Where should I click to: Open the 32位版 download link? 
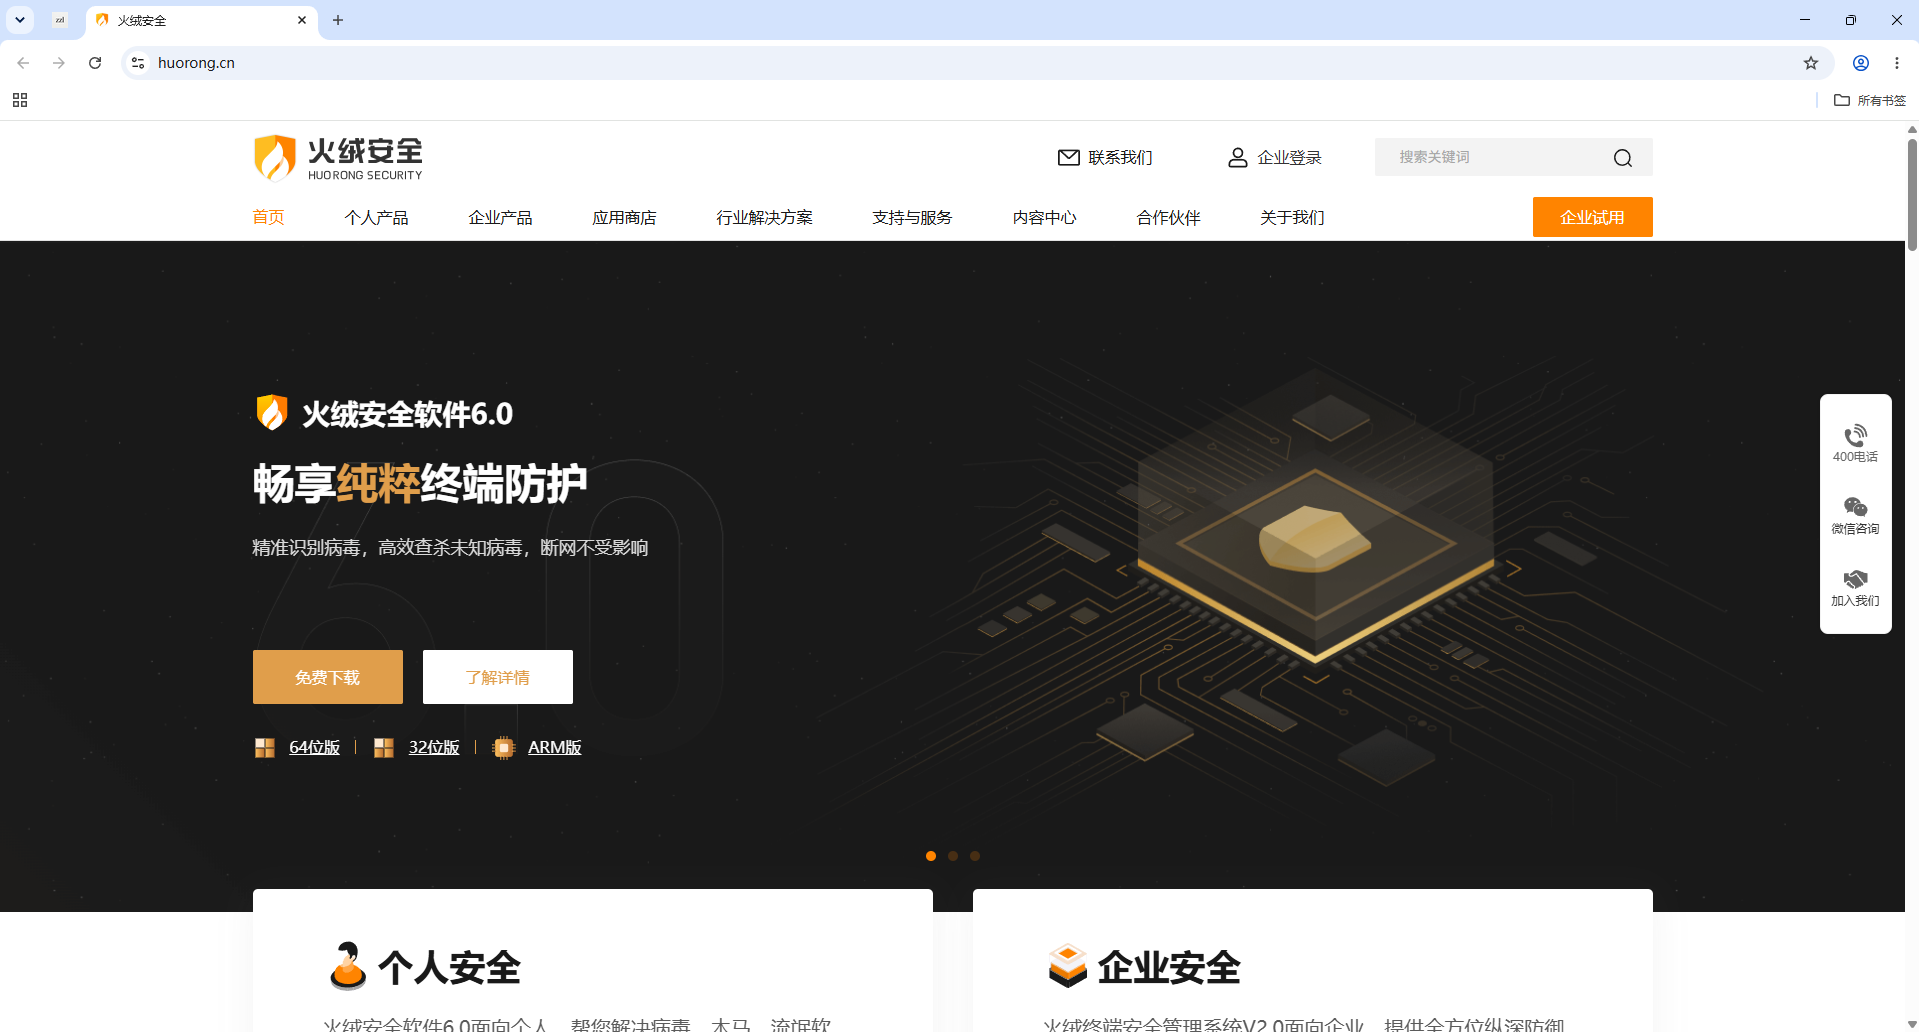point(434,748)
